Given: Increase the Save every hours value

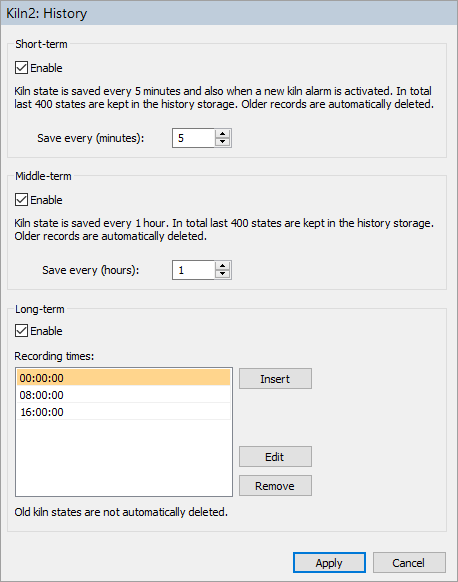Looking at the screenshot, I should pos(222,266).
